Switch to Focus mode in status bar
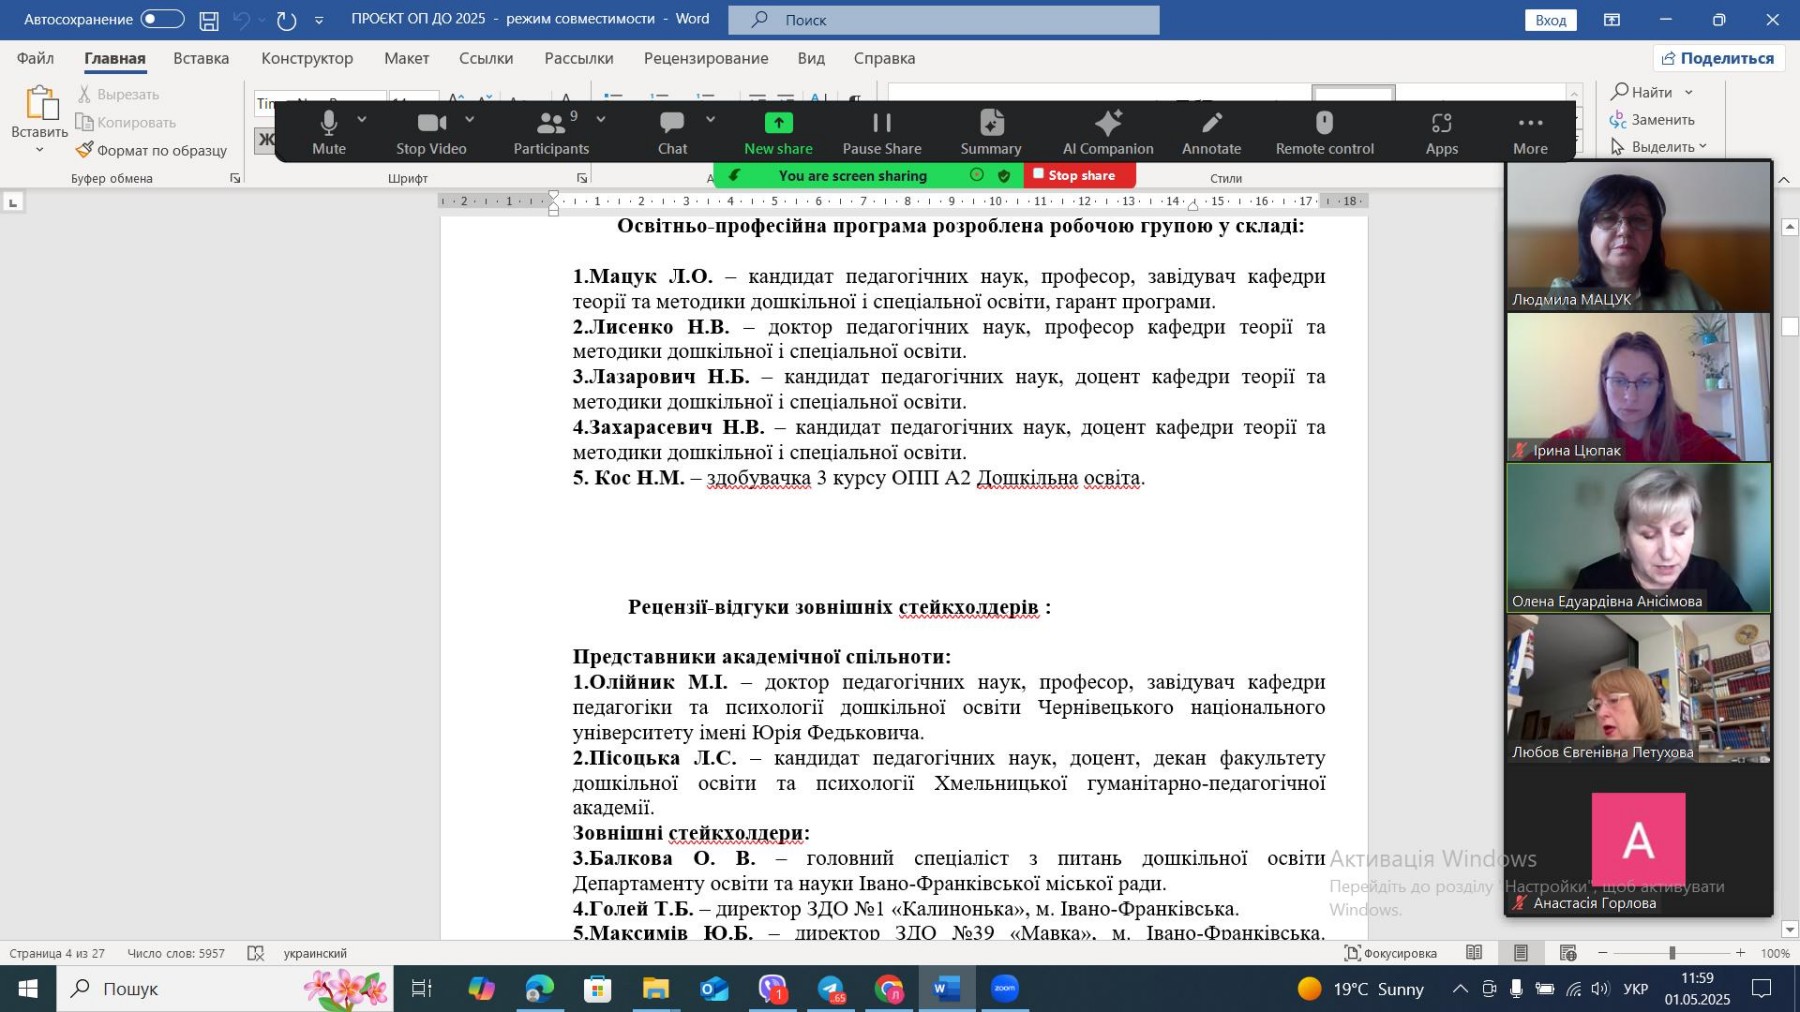Image resolution: width=1800 pixels, height=1012 pixels. 1390,953
